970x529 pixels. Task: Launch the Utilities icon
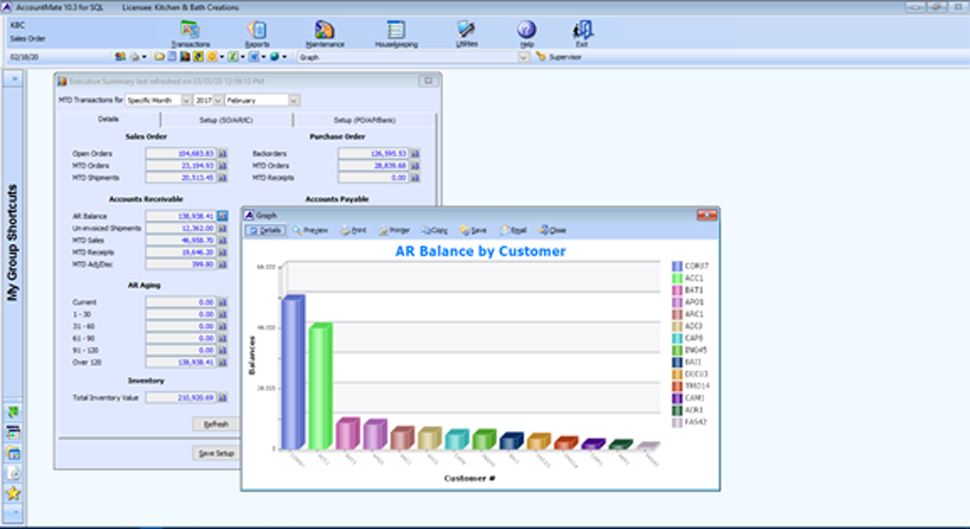pyautogui.click(x=466, y=32)
